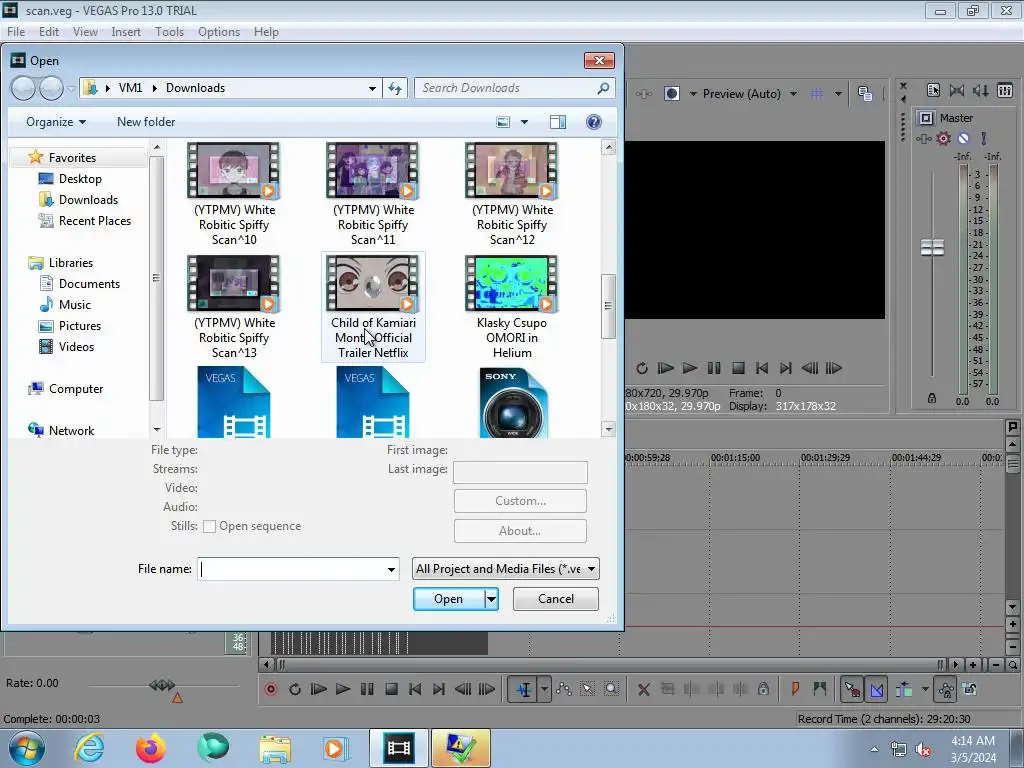Open the Options menu

click(x=219, y=32)
